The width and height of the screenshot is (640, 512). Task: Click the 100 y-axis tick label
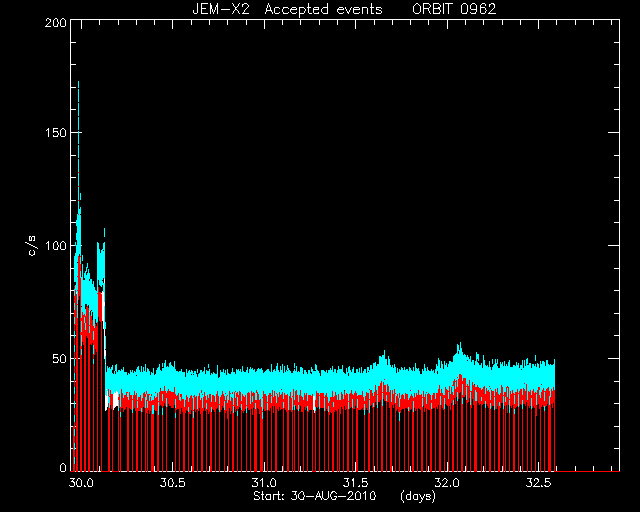pyautogui.click(x=56, y=246)
